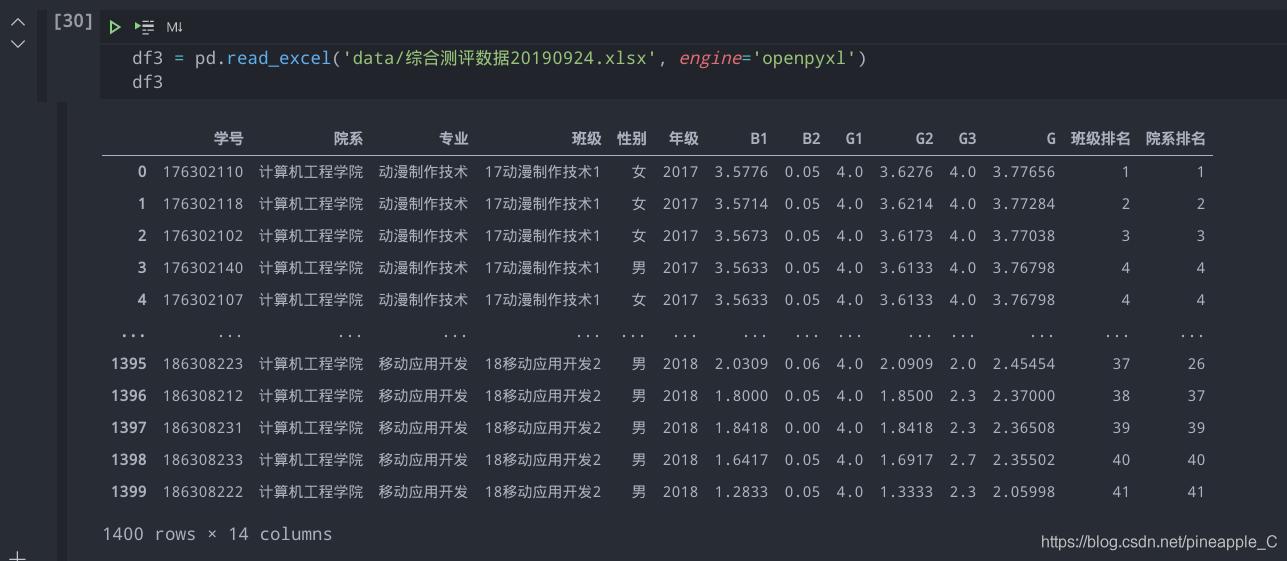Click the G2 value 1.8500
The height and width of the screenshot is (561, 1287).
pyautogui.click(x=906, y=396)
